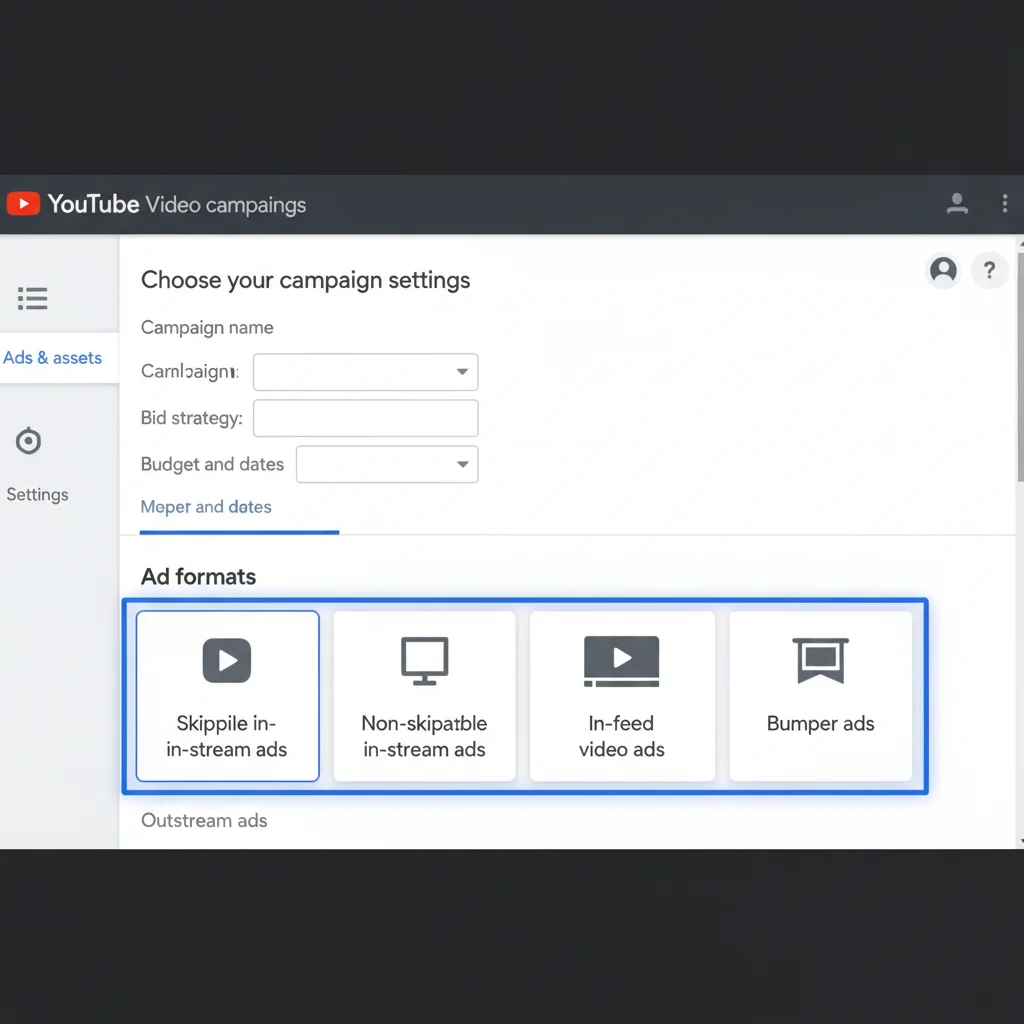Viewport: 1024px width, 1024px height.
Task: Choose the In-feed video ads card
Action: [622, 696]
